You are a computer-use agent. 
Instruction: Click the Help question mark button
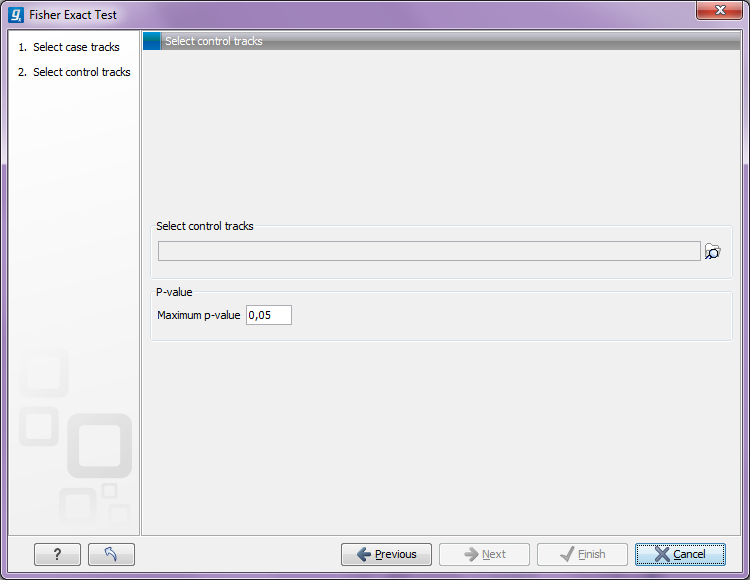[x=57, y=554]
